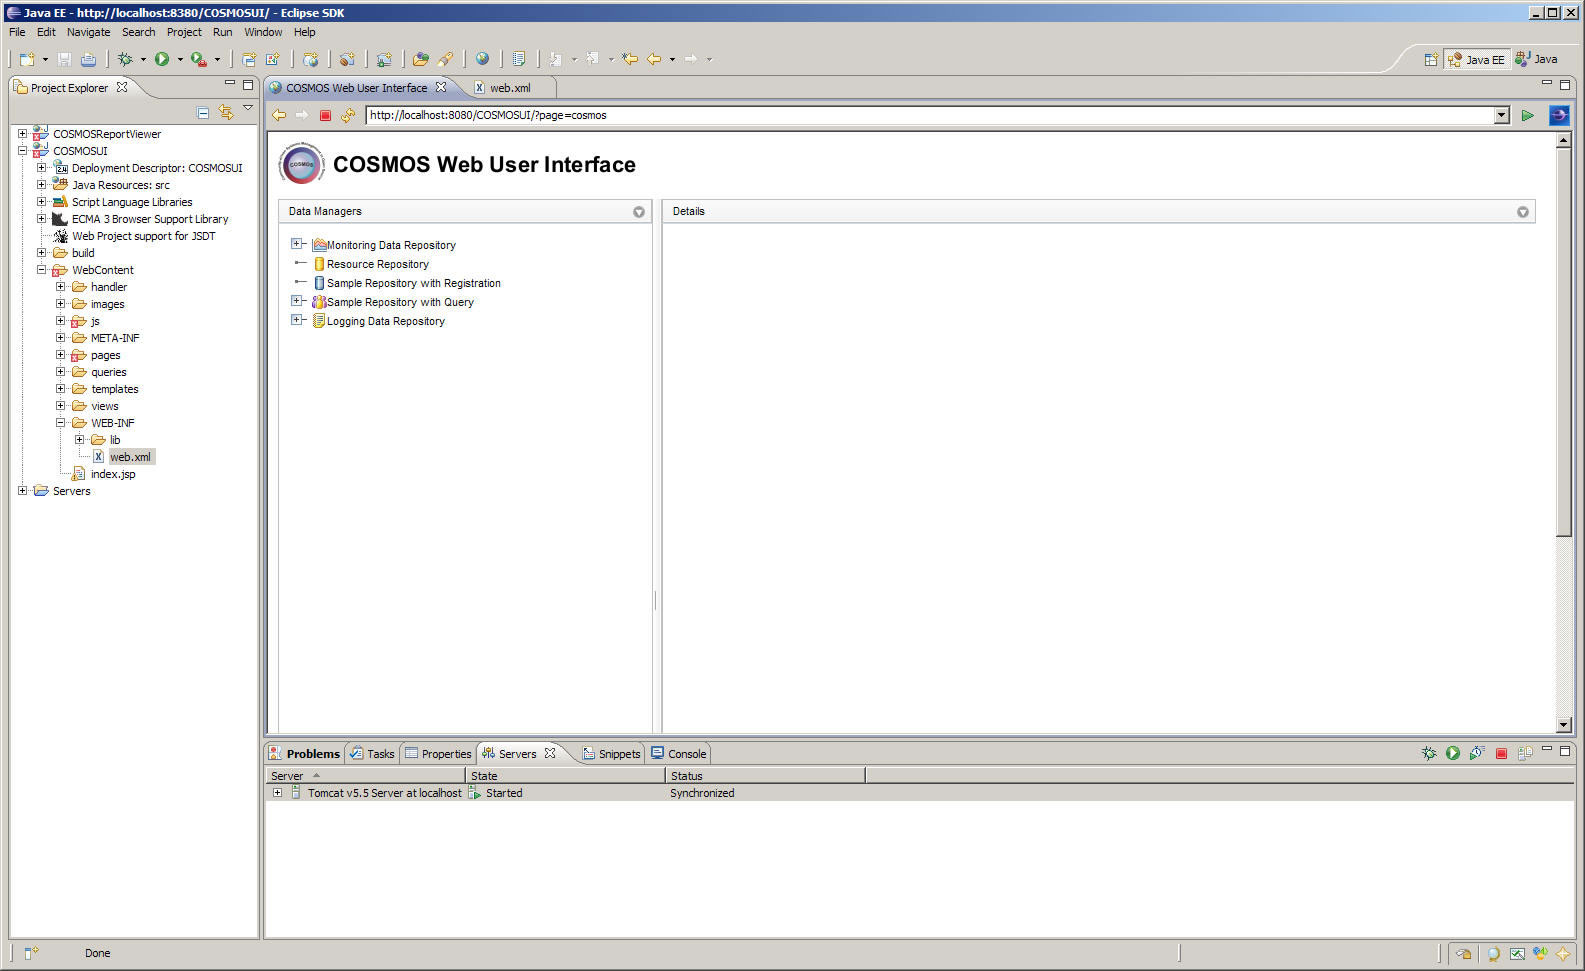Click the COSMOS logo image

click(x=302, y=163)
